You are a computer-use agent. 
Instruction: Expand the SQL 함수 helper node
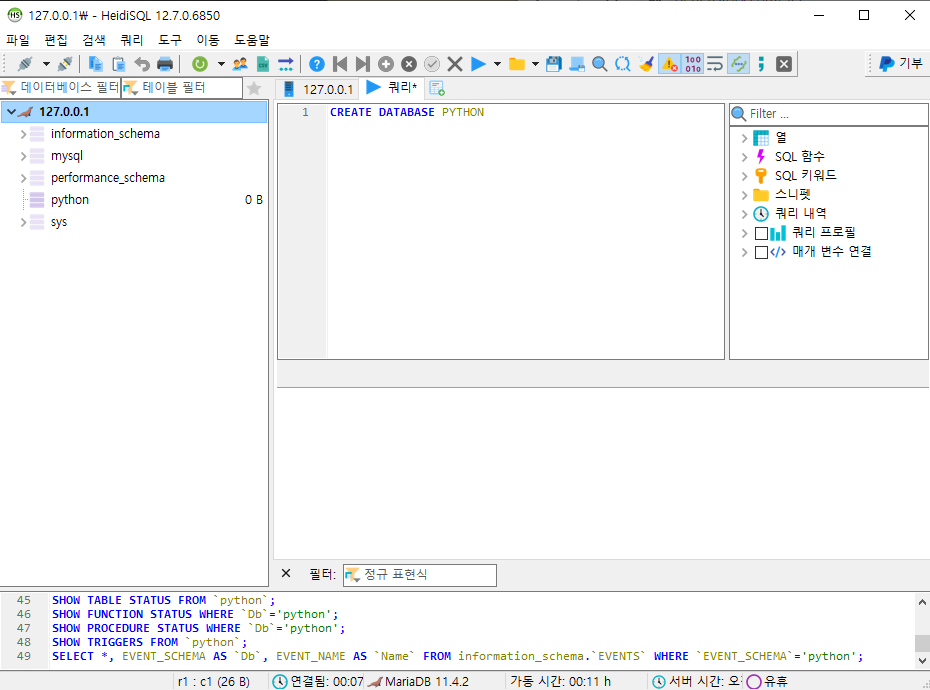click(x=744, y=157)
